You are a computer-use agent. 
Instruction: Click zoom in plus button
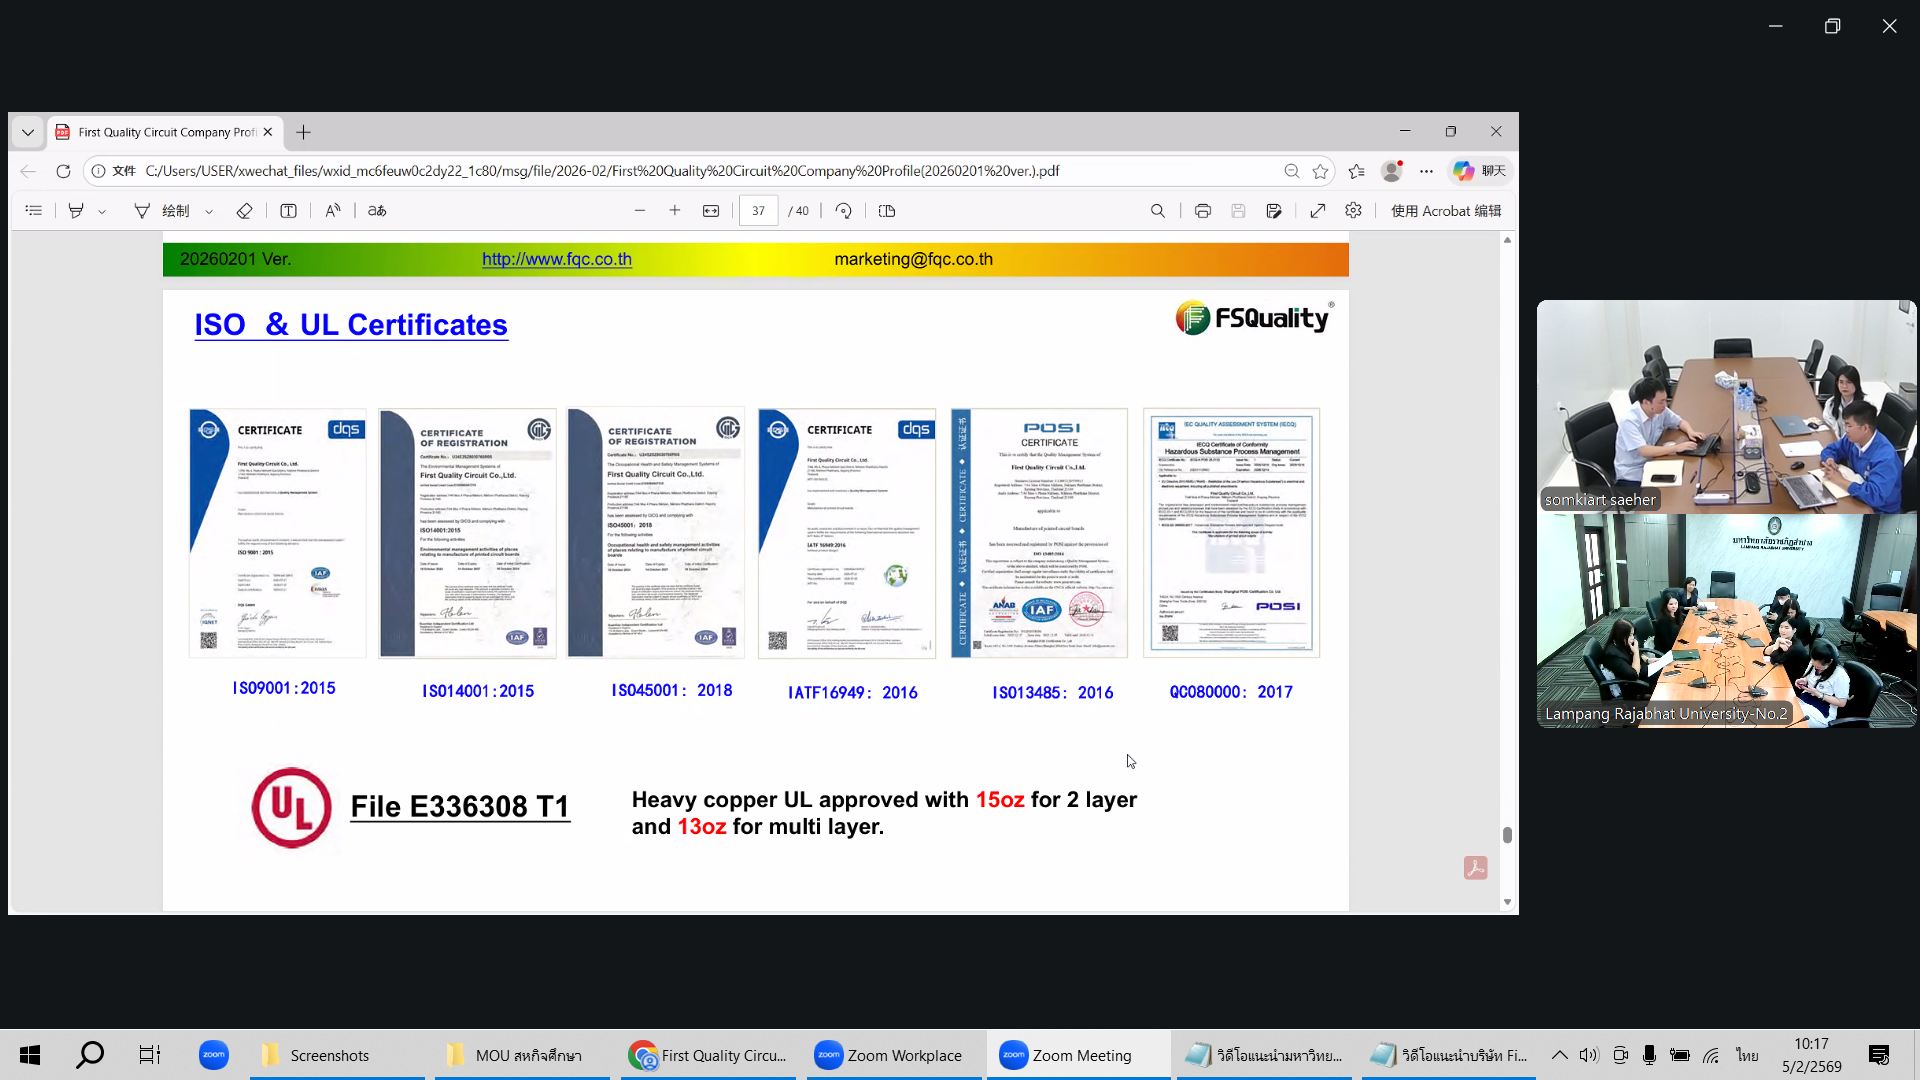pos(675,211)
